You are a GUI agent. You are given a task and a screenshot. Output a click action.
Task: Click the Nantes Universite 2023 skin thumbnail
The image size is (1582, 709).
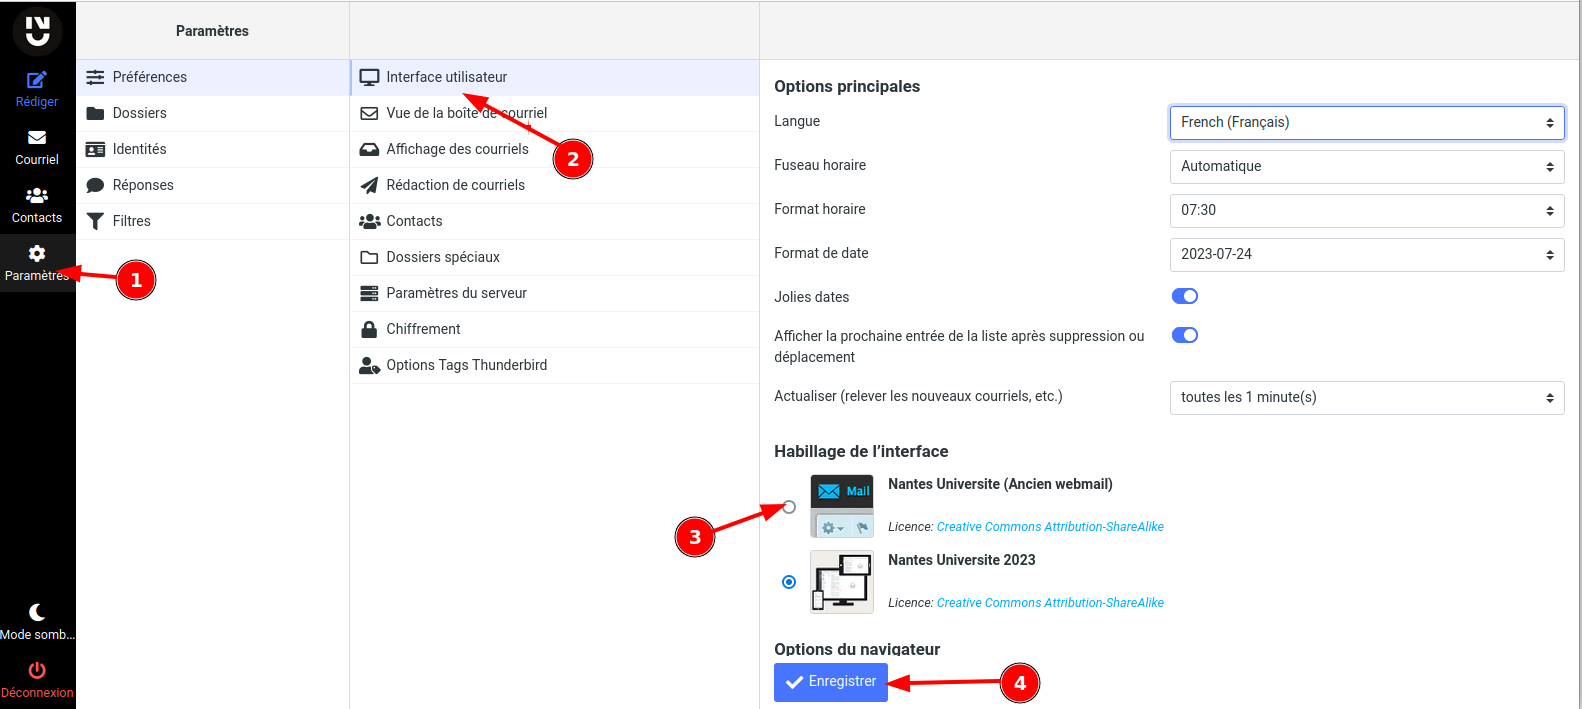coord(841,582)
